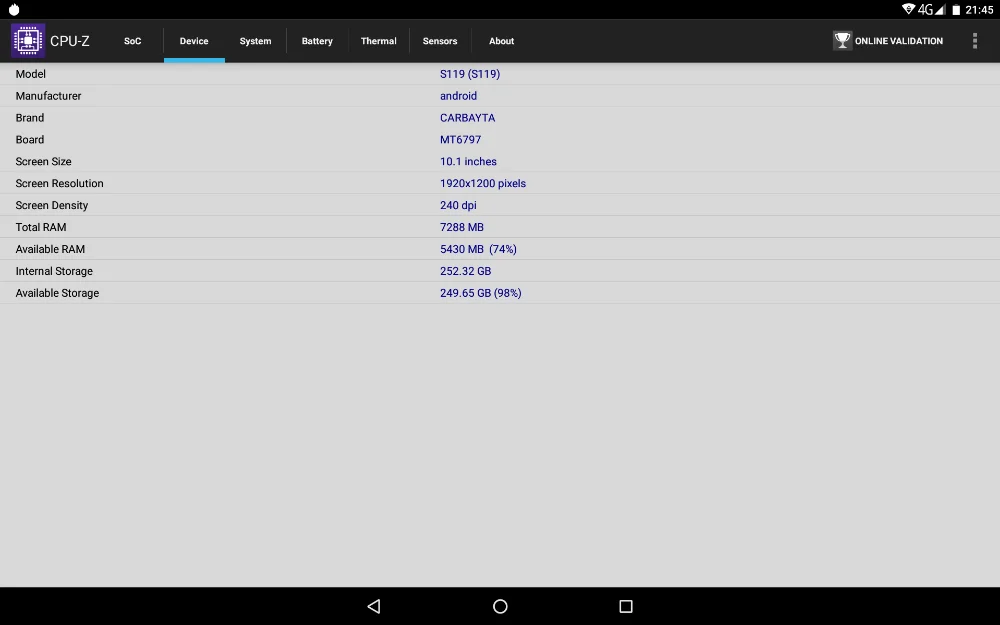Image resolution: width=1000 pixels, height=625 pixels.
Task: Tap the Brand value CARBAYTA
Action: 467,118
